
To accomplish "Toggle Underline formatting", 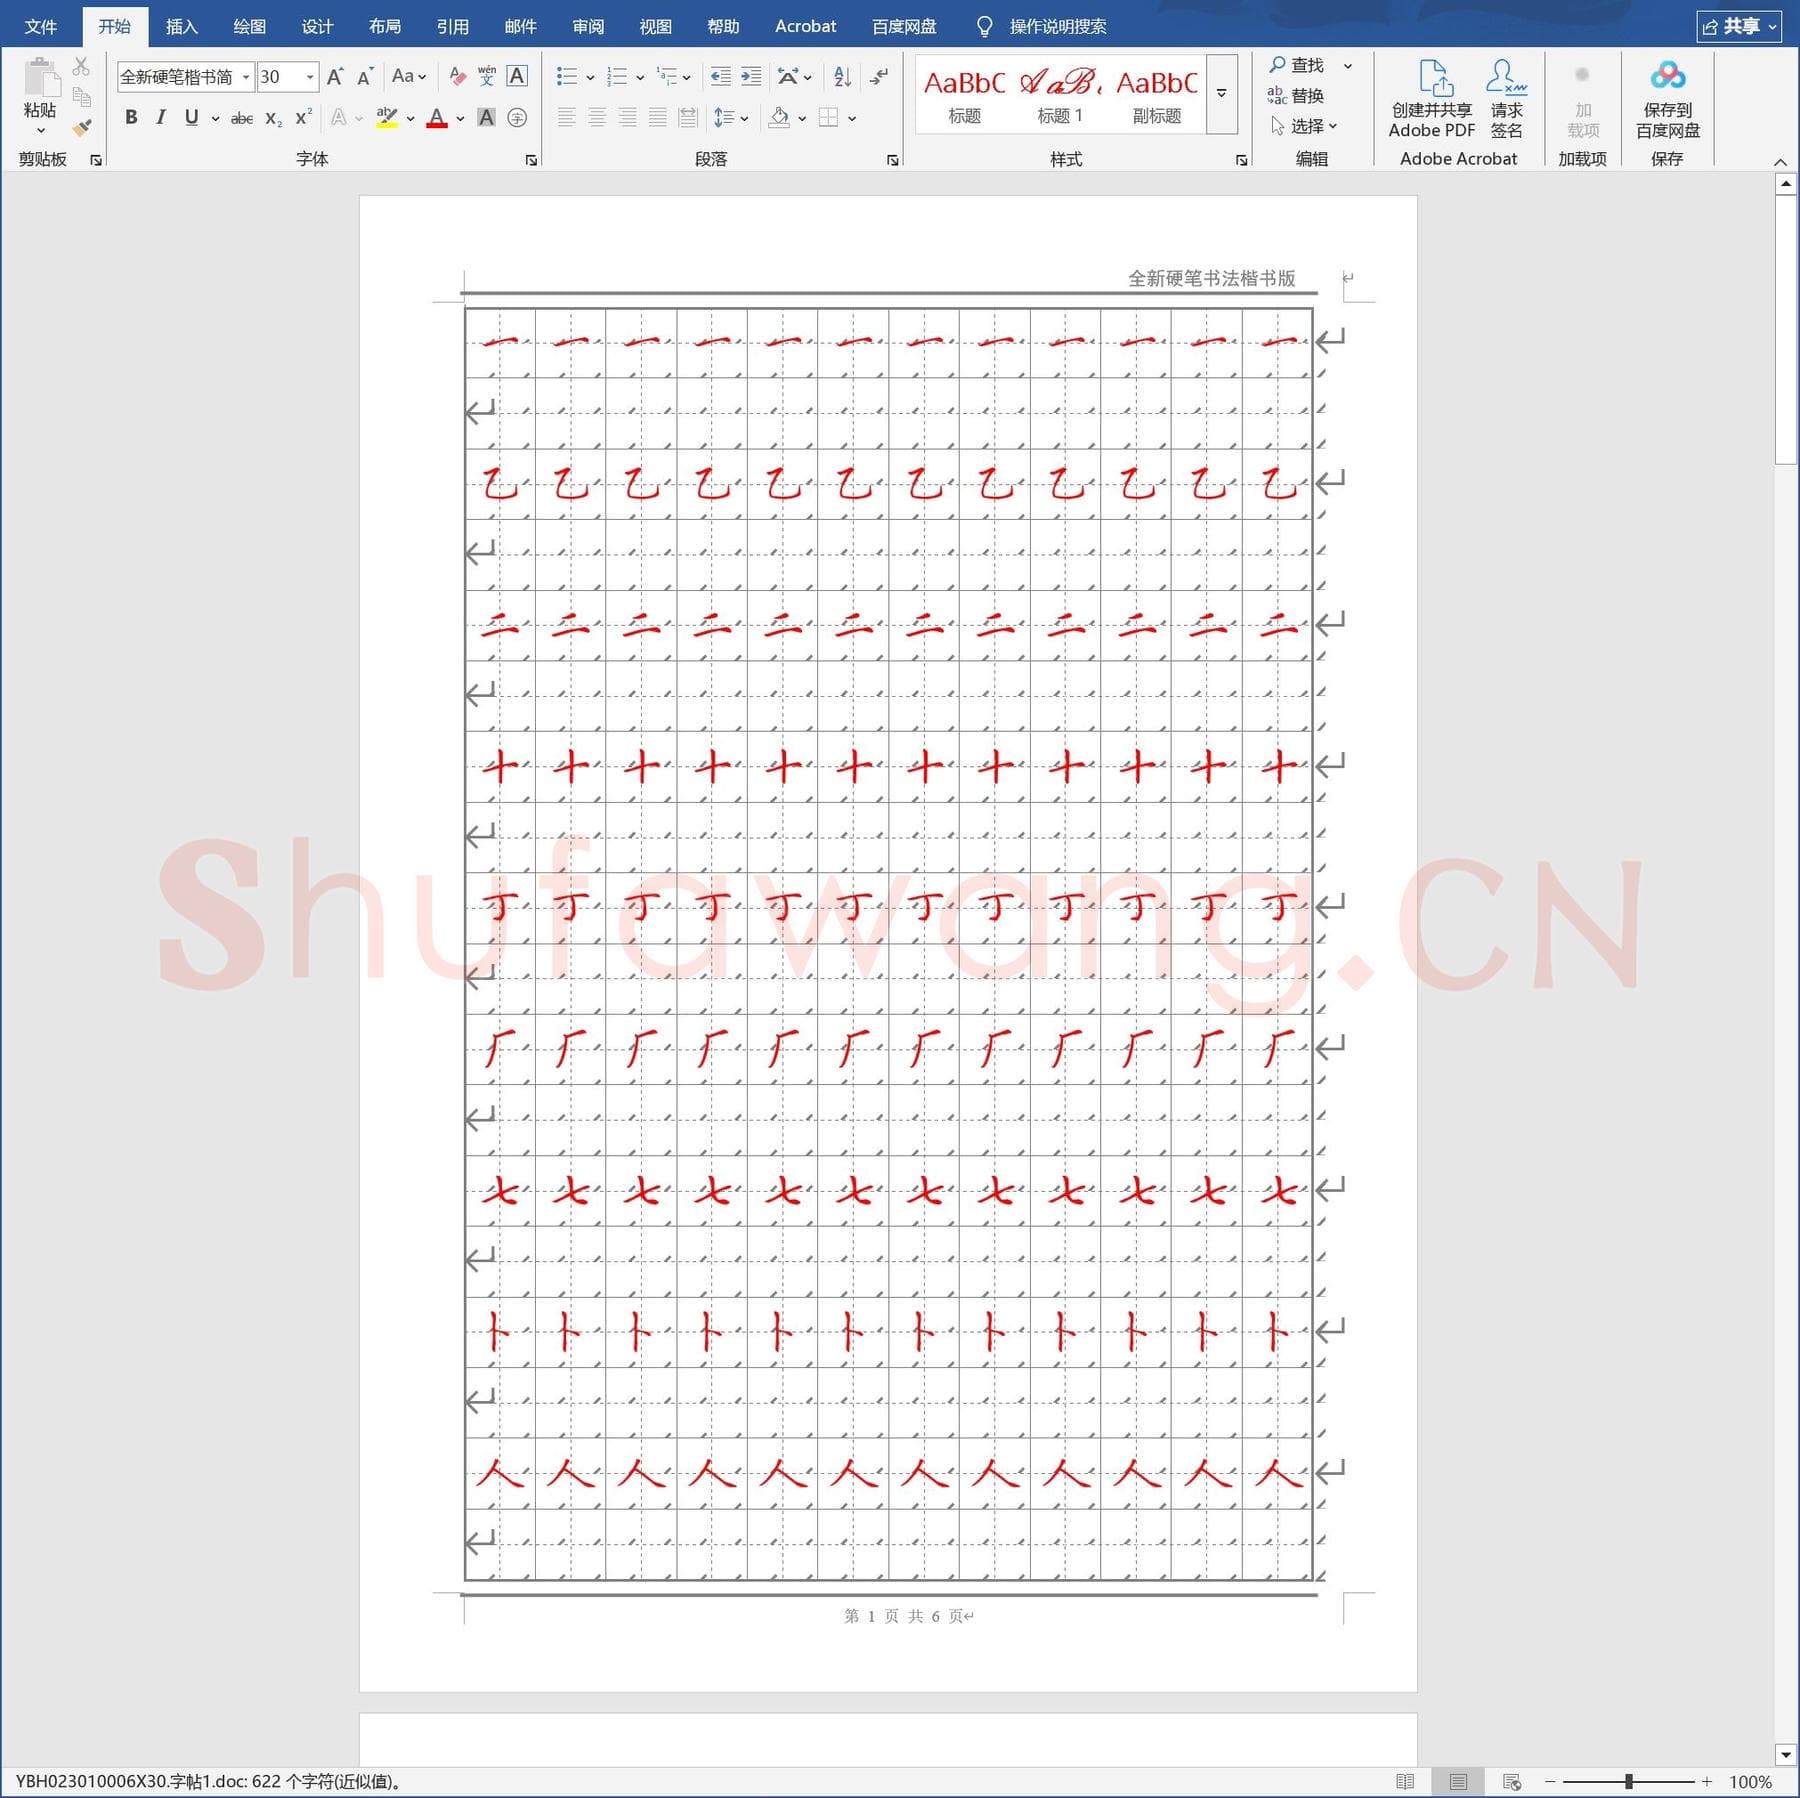I will 191,118.
